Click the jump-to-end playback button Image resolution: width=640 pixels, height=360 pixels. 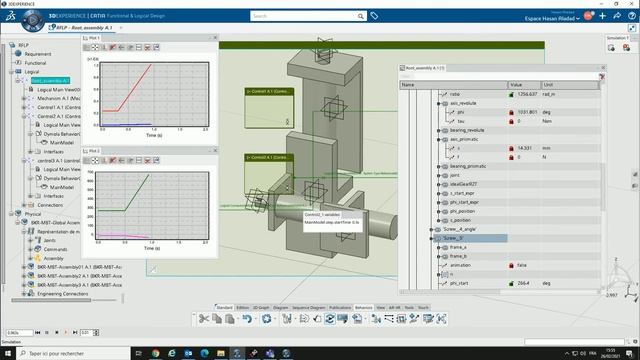75,333
